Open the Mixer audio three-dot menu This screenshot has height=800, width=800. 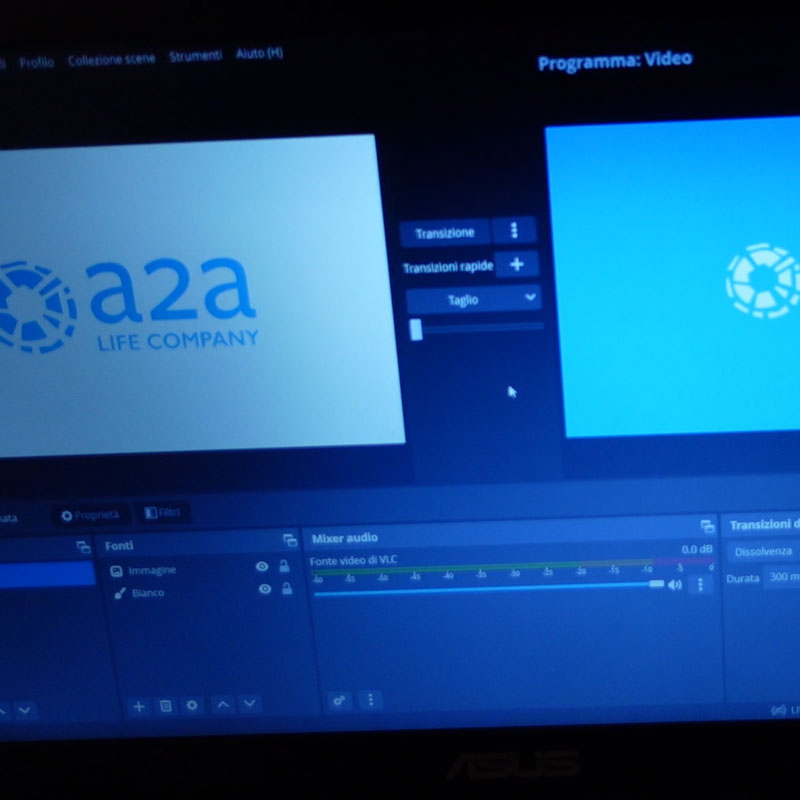(371, 699)
